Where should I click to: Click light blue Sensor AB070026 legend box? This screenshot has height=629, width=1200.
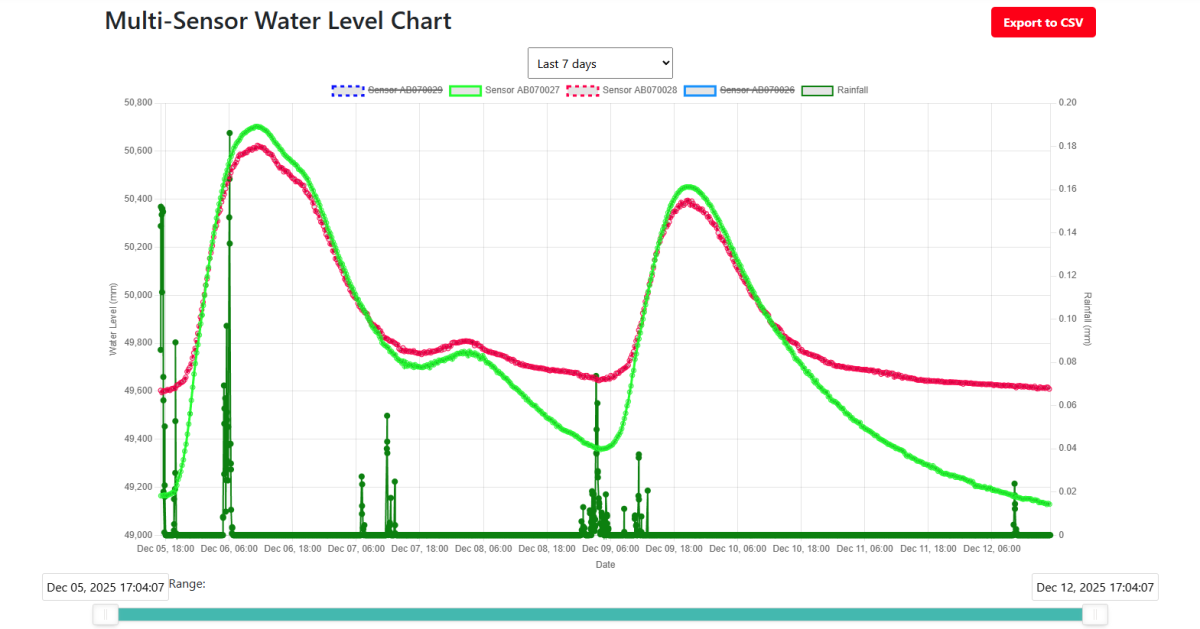[700, 90]
